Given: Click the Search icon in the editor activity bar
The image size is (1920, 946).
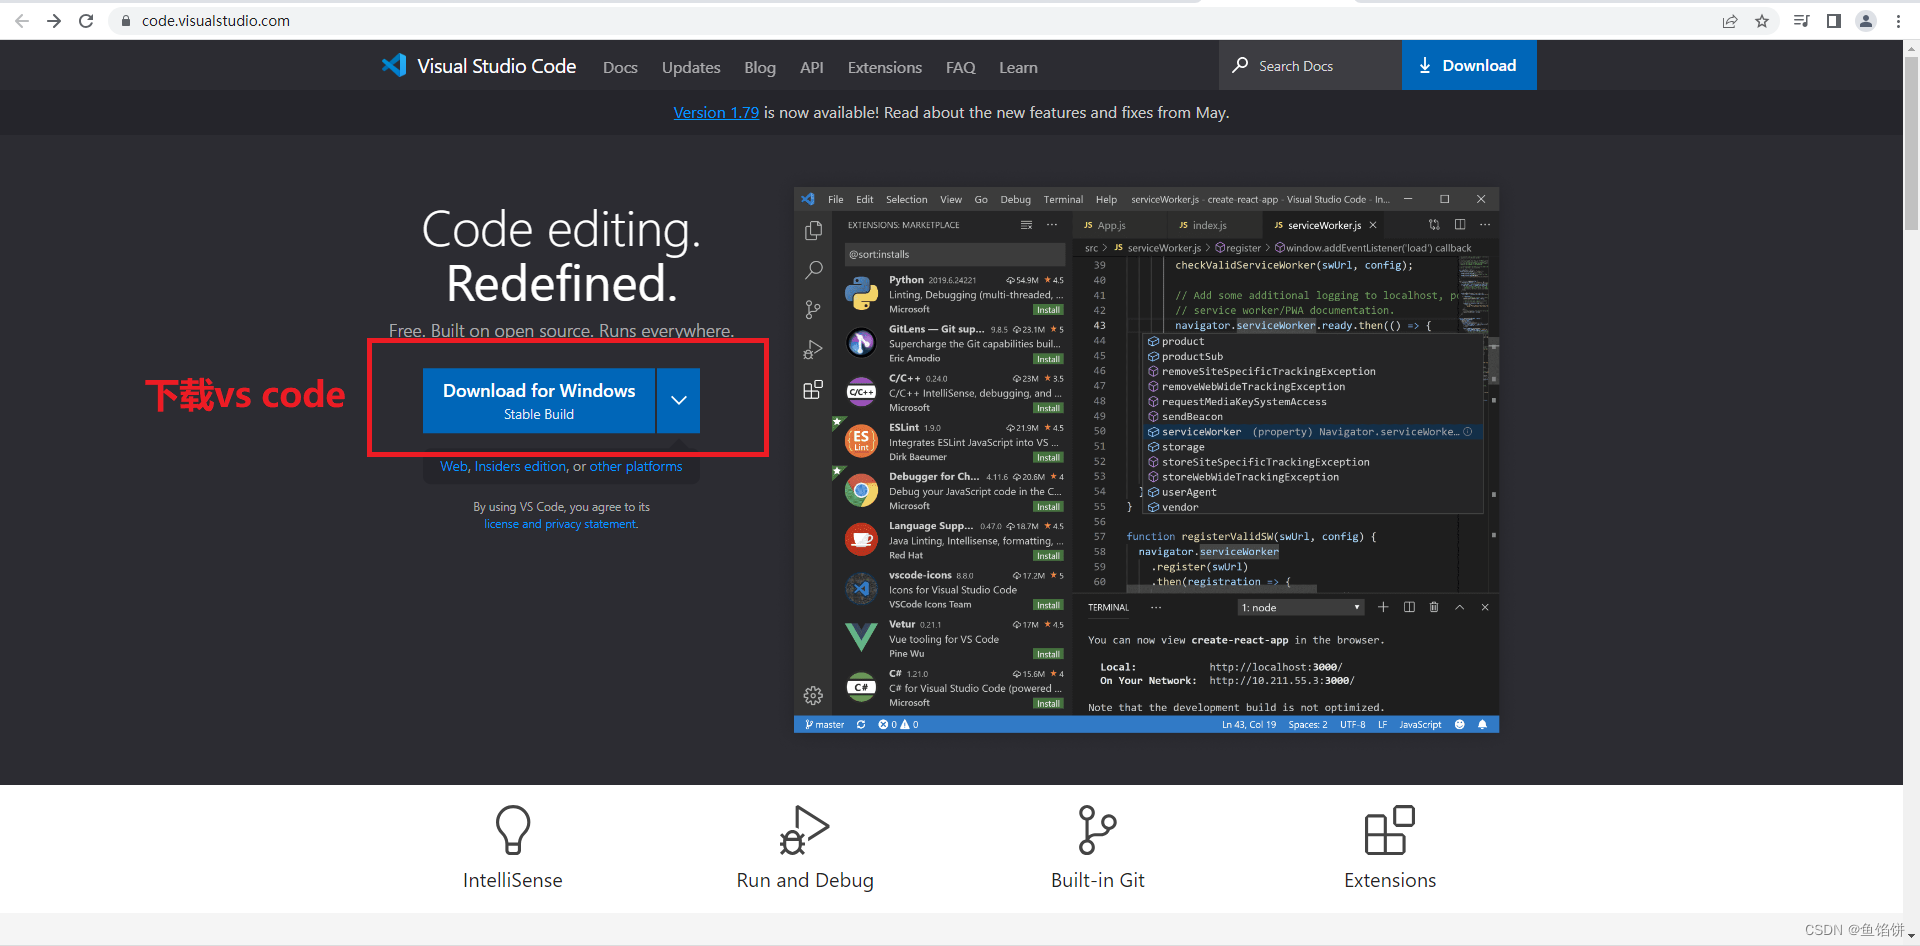Looking at the screenshot, I should [813, 270].
